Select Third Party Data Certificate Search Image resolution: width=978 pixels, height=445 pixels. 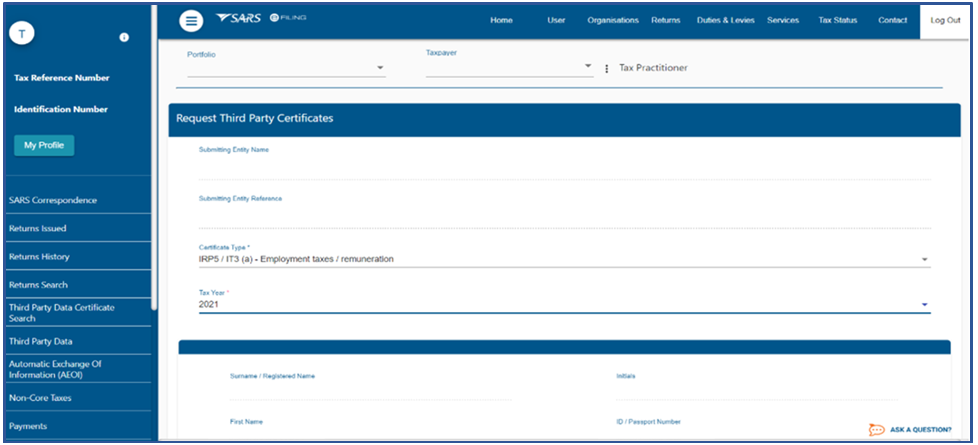[x=61, y=313]
